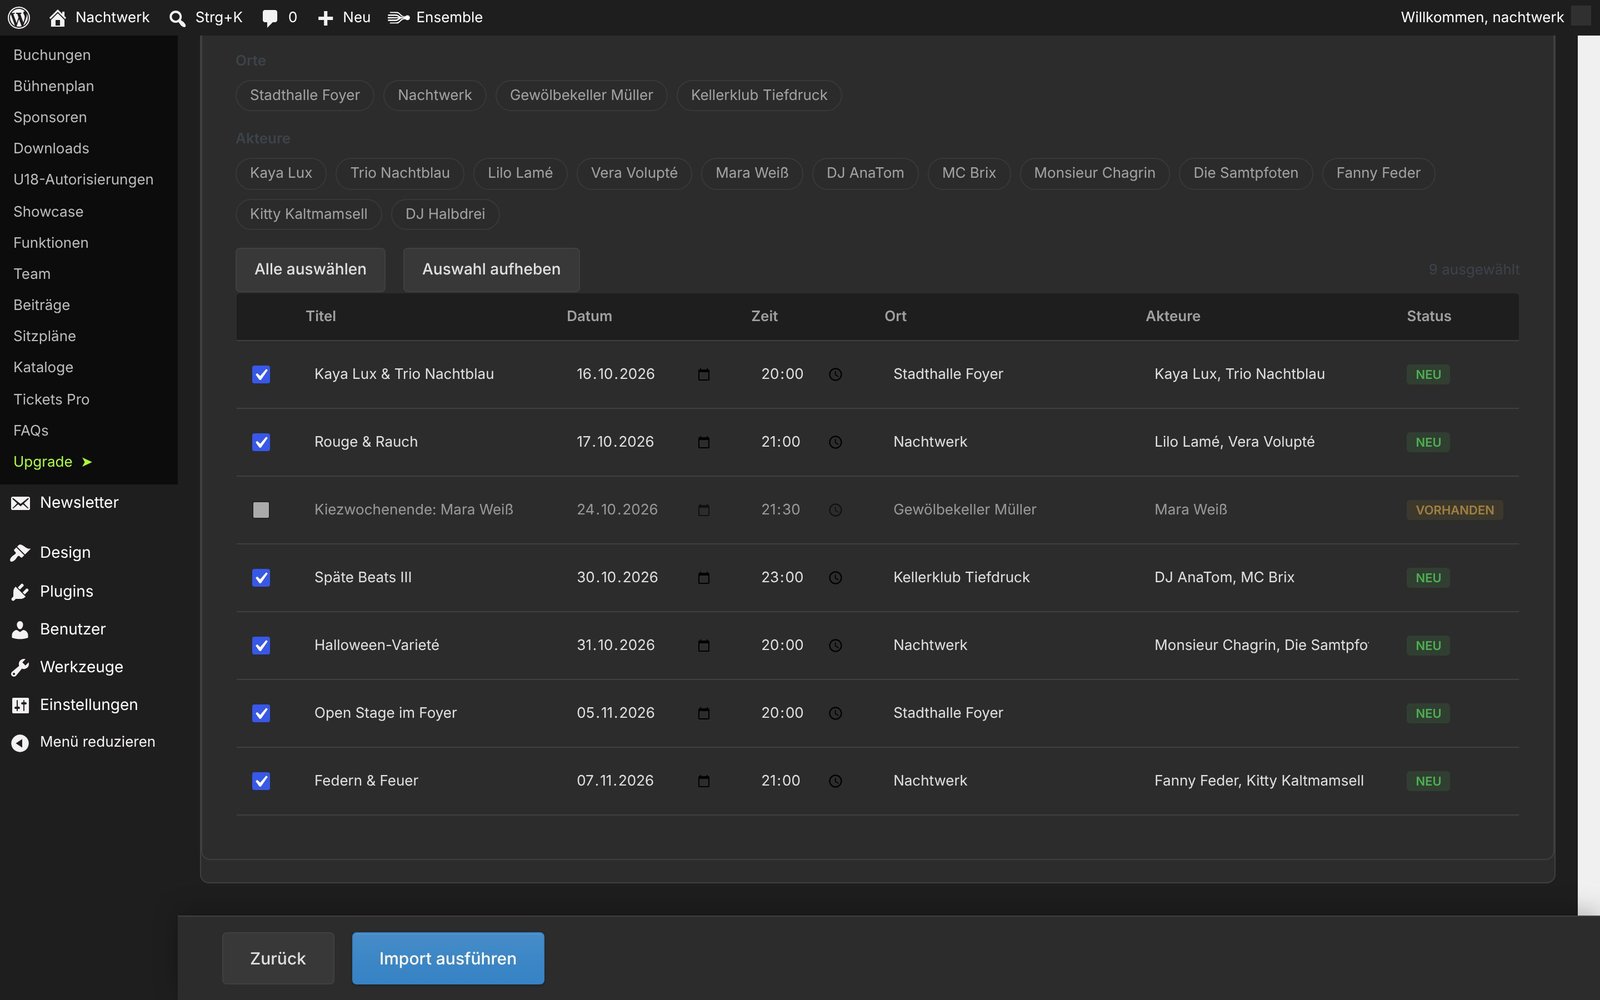Click the Benutzer person icon
The height and width of the screenshot is (1000, 1600).
tap(20, 630)
